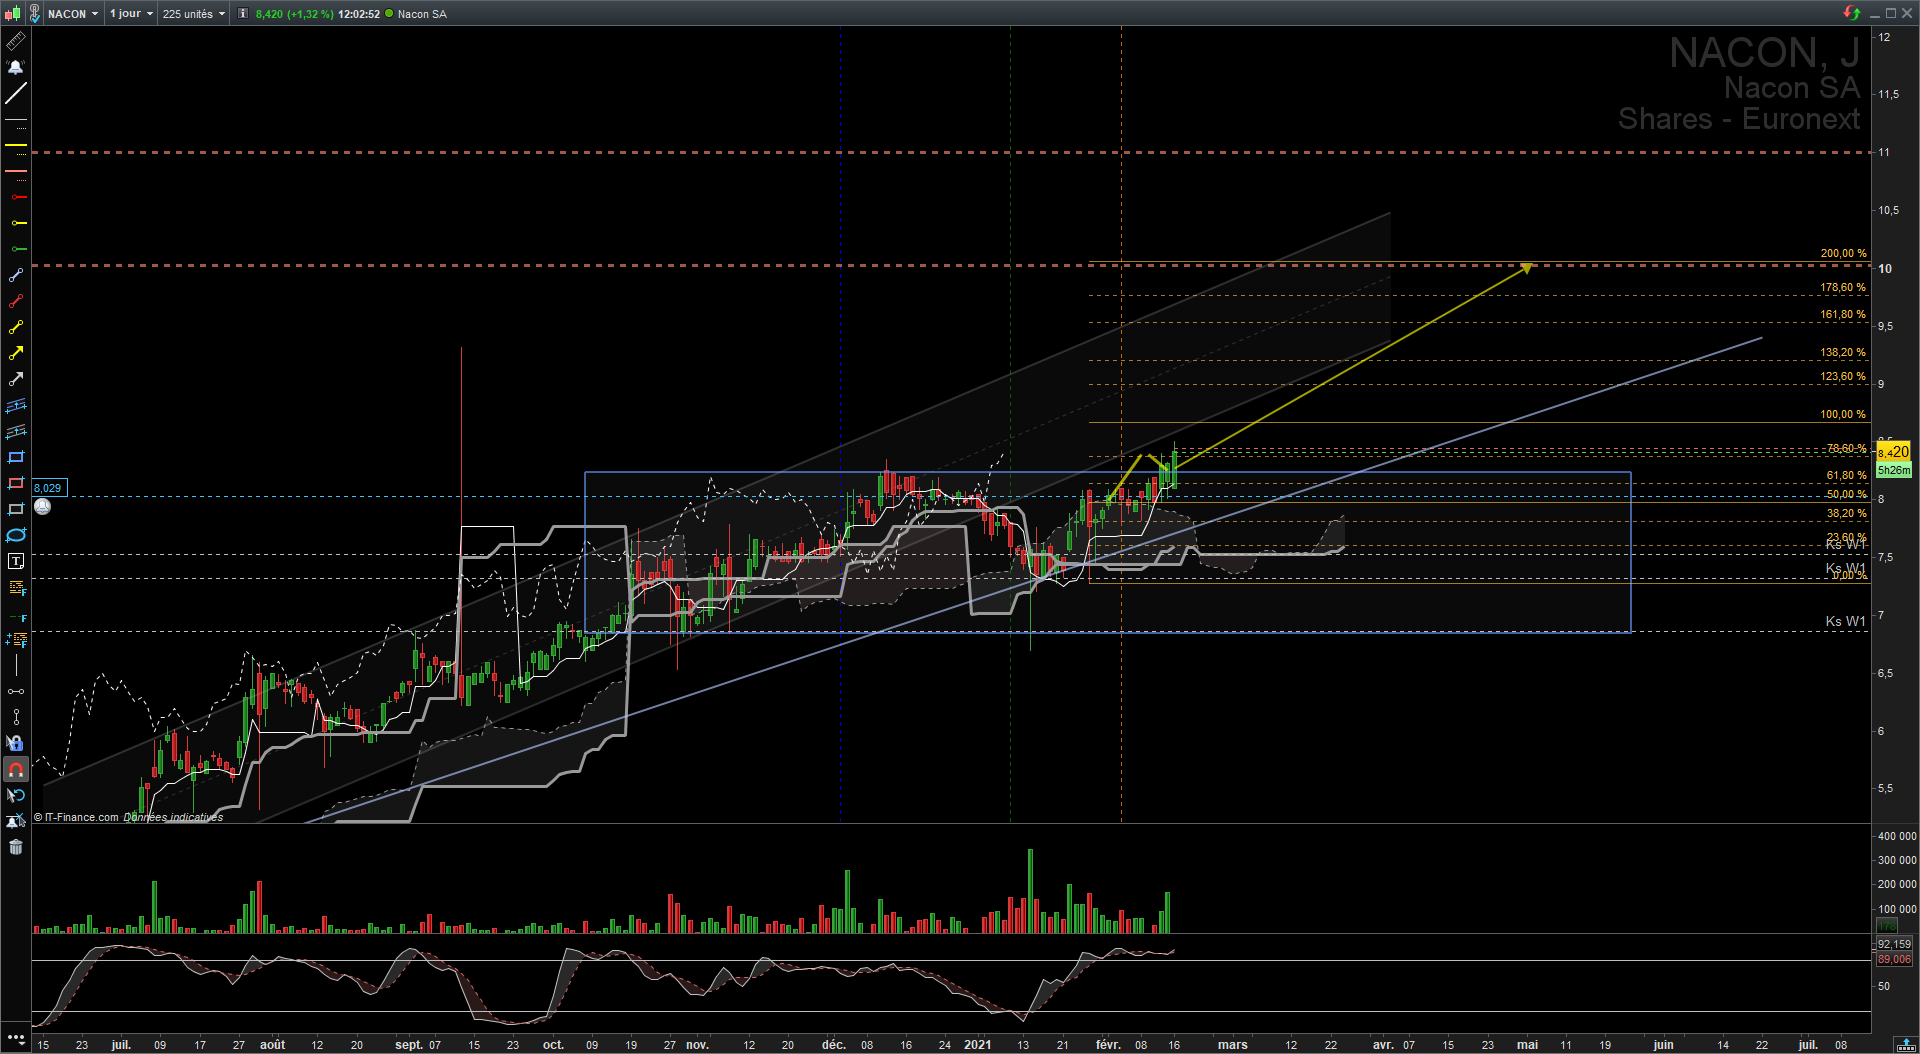Select the yellow arrow tool
The height and width of the screenshot is (1054, 1920).
(x=16, y=354)
